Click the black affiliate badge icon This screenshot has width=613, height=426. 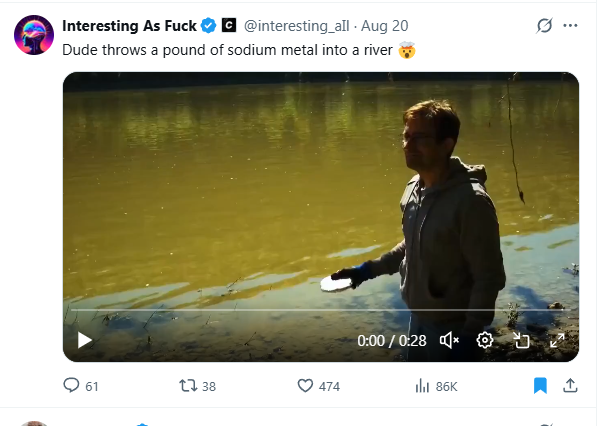(x=228, y=26)
